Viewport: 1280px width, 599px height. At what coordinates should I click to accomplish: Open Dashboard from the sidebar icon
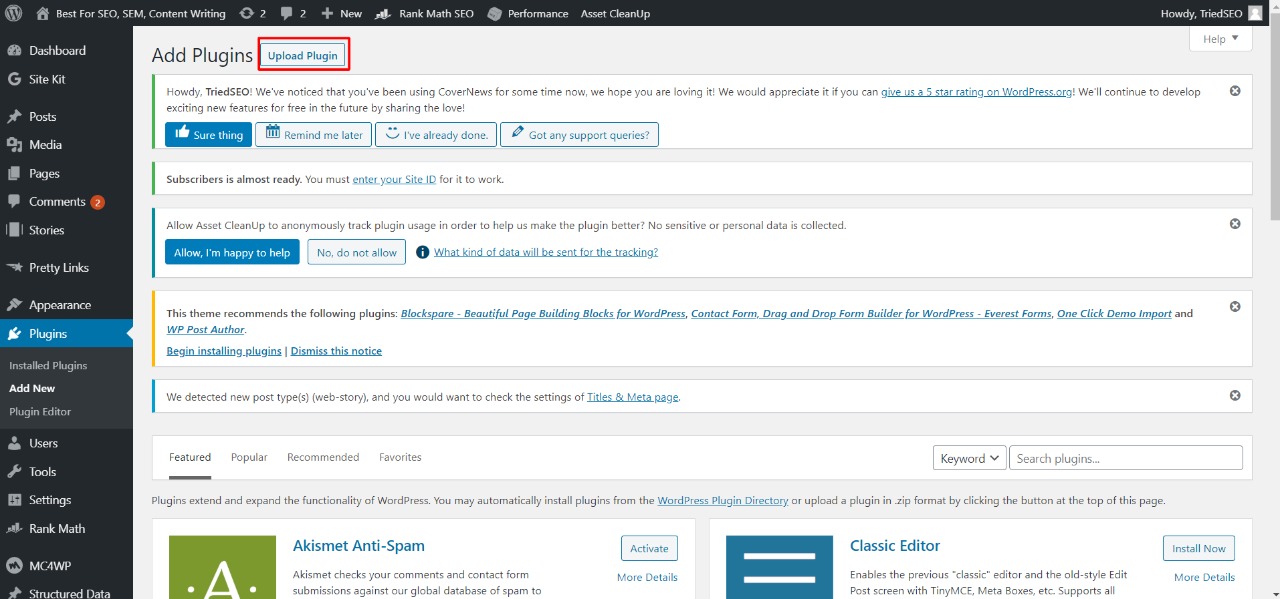click(15, 50)
